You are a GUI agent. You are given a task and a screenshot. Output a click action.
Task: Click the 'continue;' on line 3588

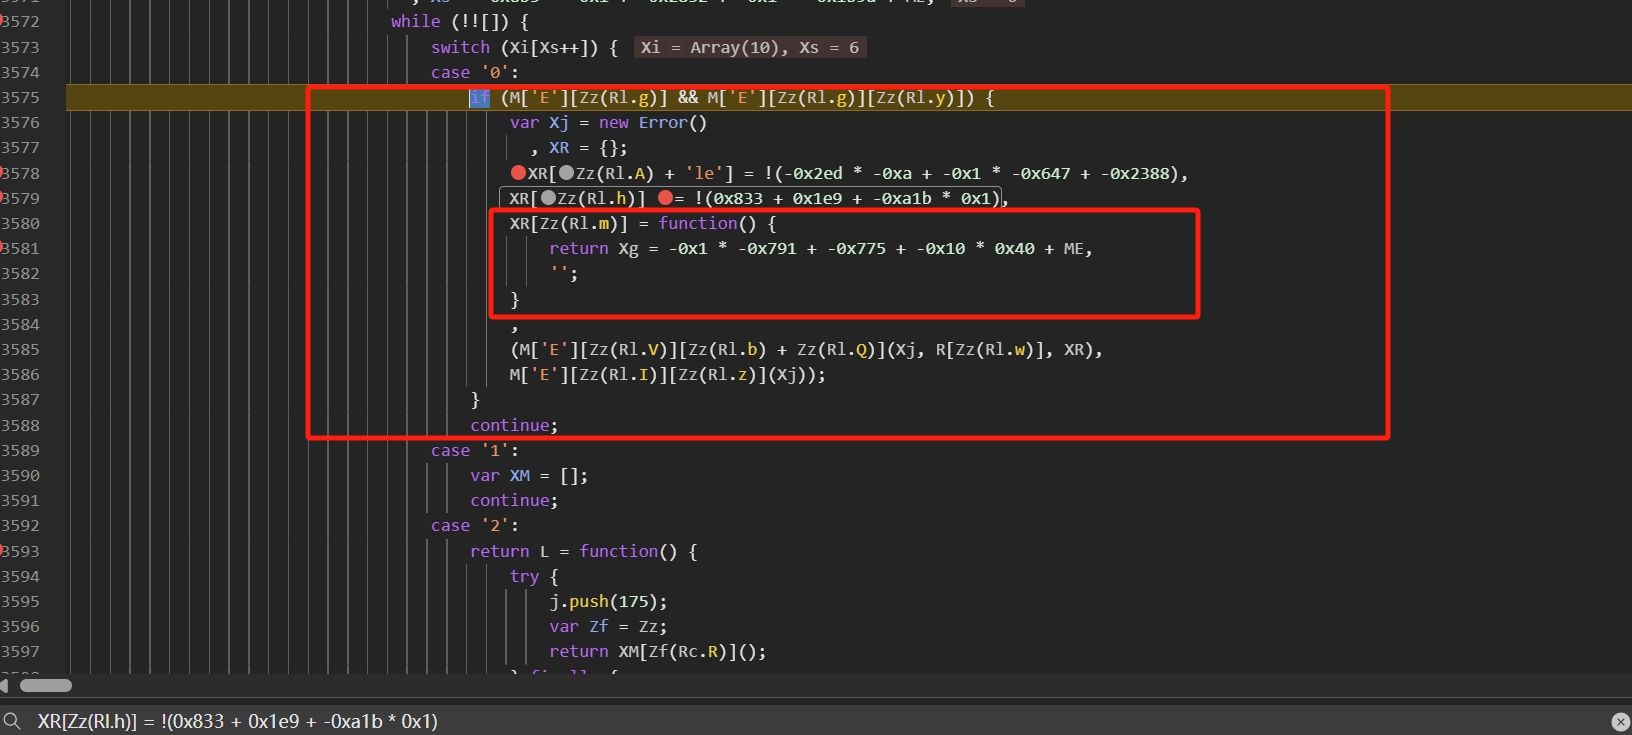pos(514,425)
